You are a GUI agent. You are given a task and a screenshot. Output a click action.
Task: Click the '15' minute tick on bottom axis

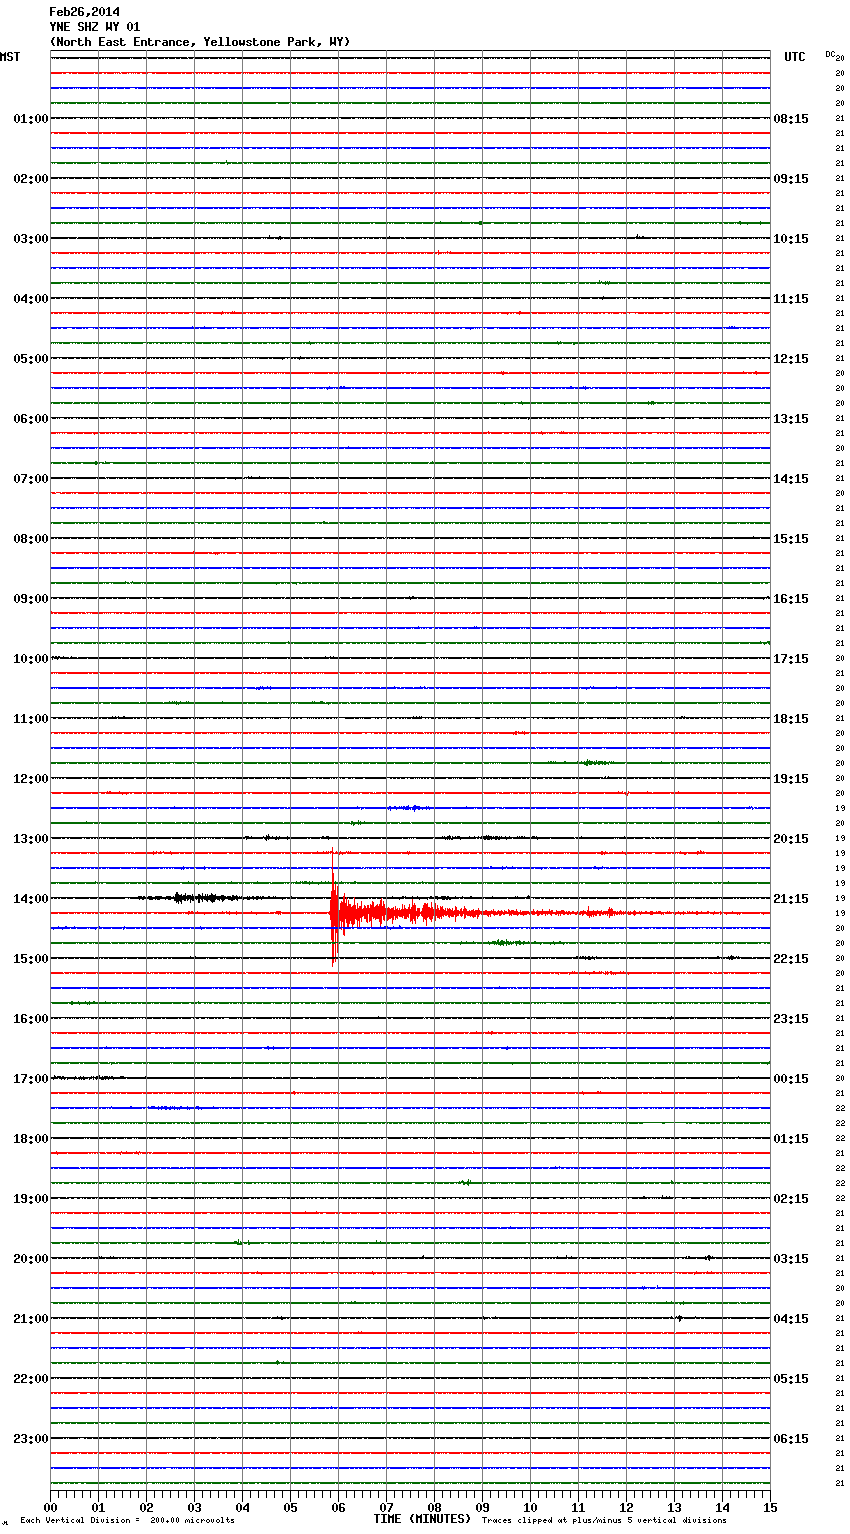point(770,1507)
